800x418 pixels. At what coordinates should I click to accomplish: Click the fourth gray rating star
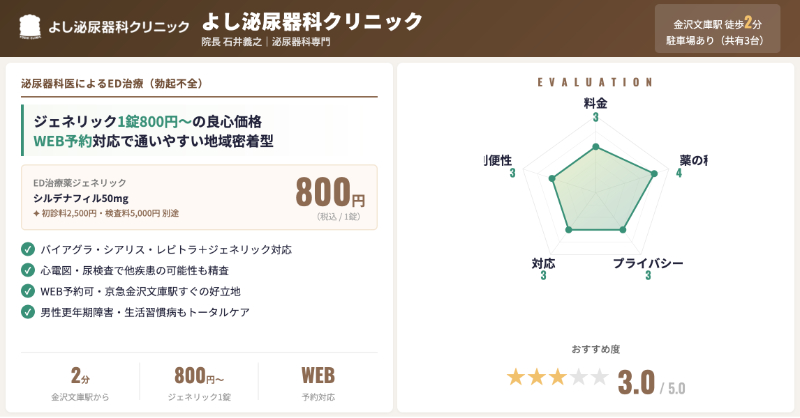point(579,378)
